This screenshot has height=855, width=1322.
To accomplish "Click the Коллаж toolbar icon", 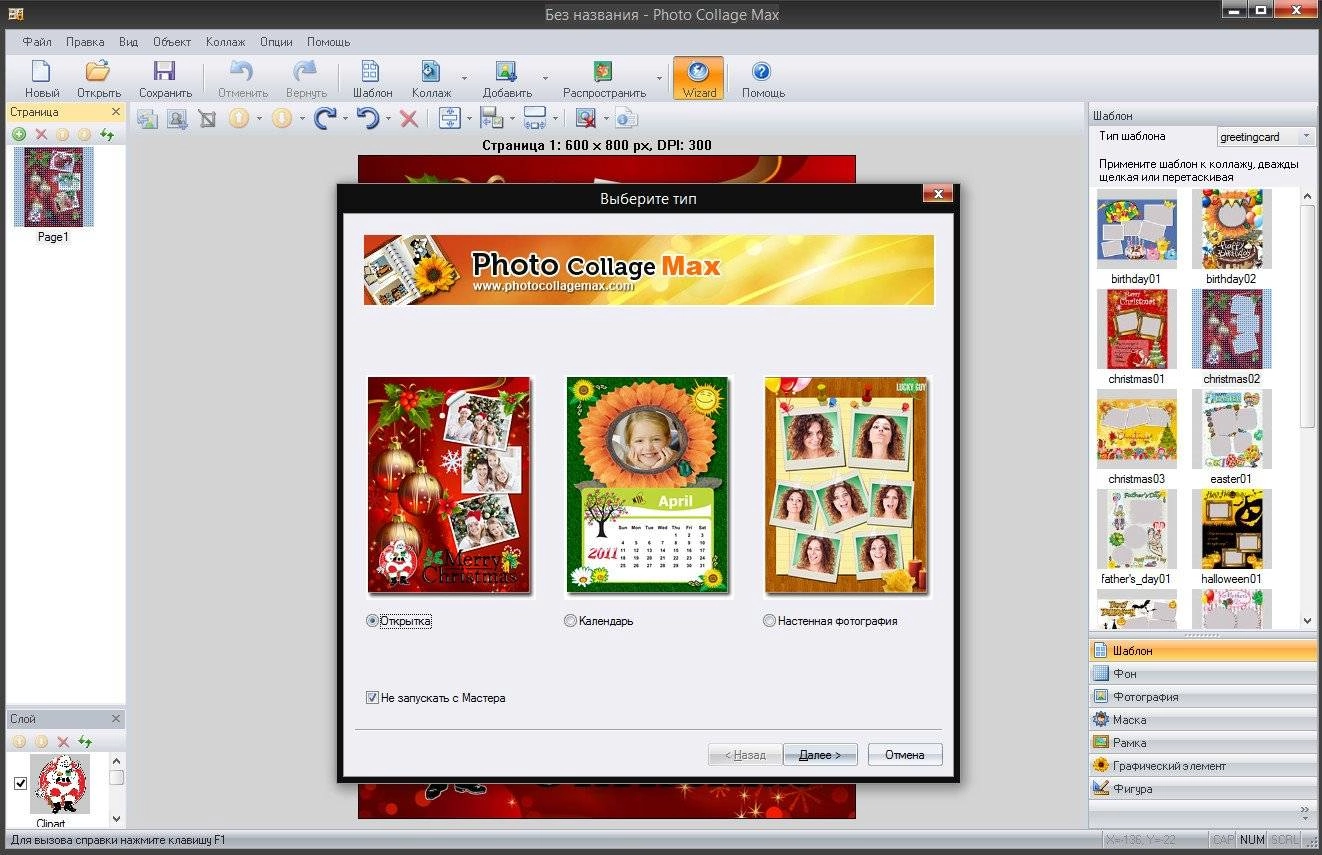I will [431, 79].
